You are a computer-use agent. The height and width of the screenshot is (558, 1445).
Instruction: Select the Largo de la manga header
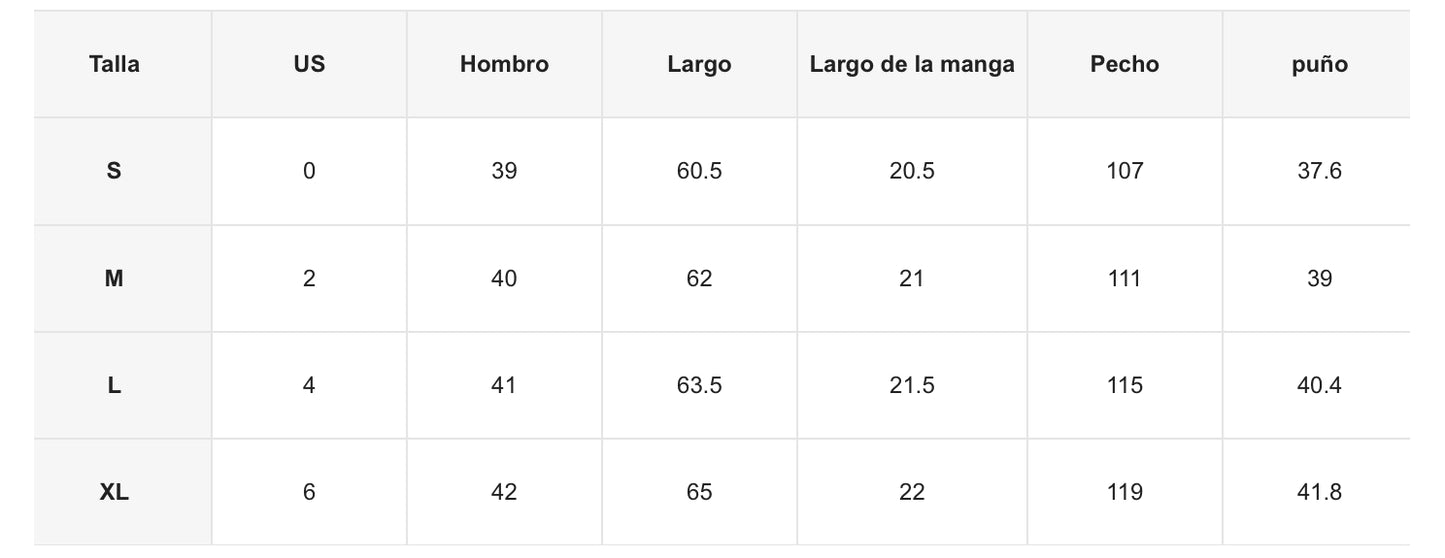912,65
